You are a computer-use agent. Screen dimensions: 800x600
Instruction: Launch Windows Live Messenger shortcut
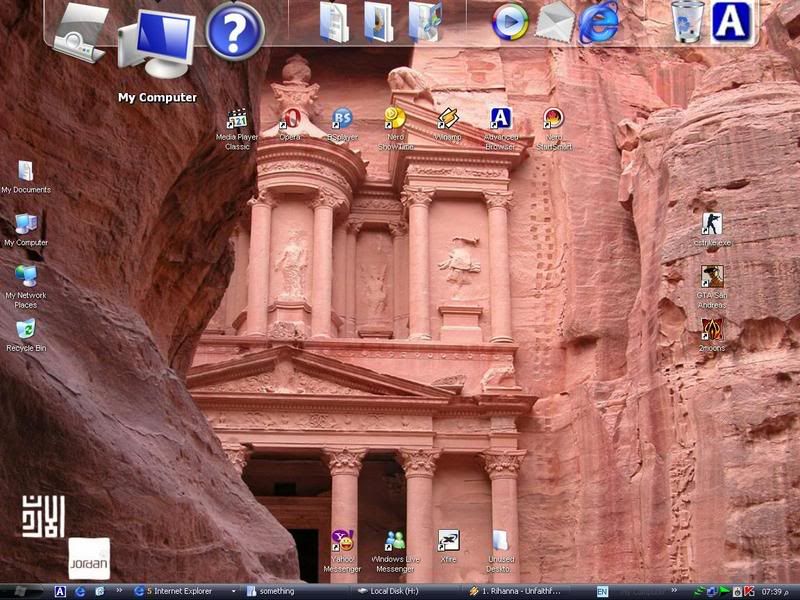click(395, 541)
